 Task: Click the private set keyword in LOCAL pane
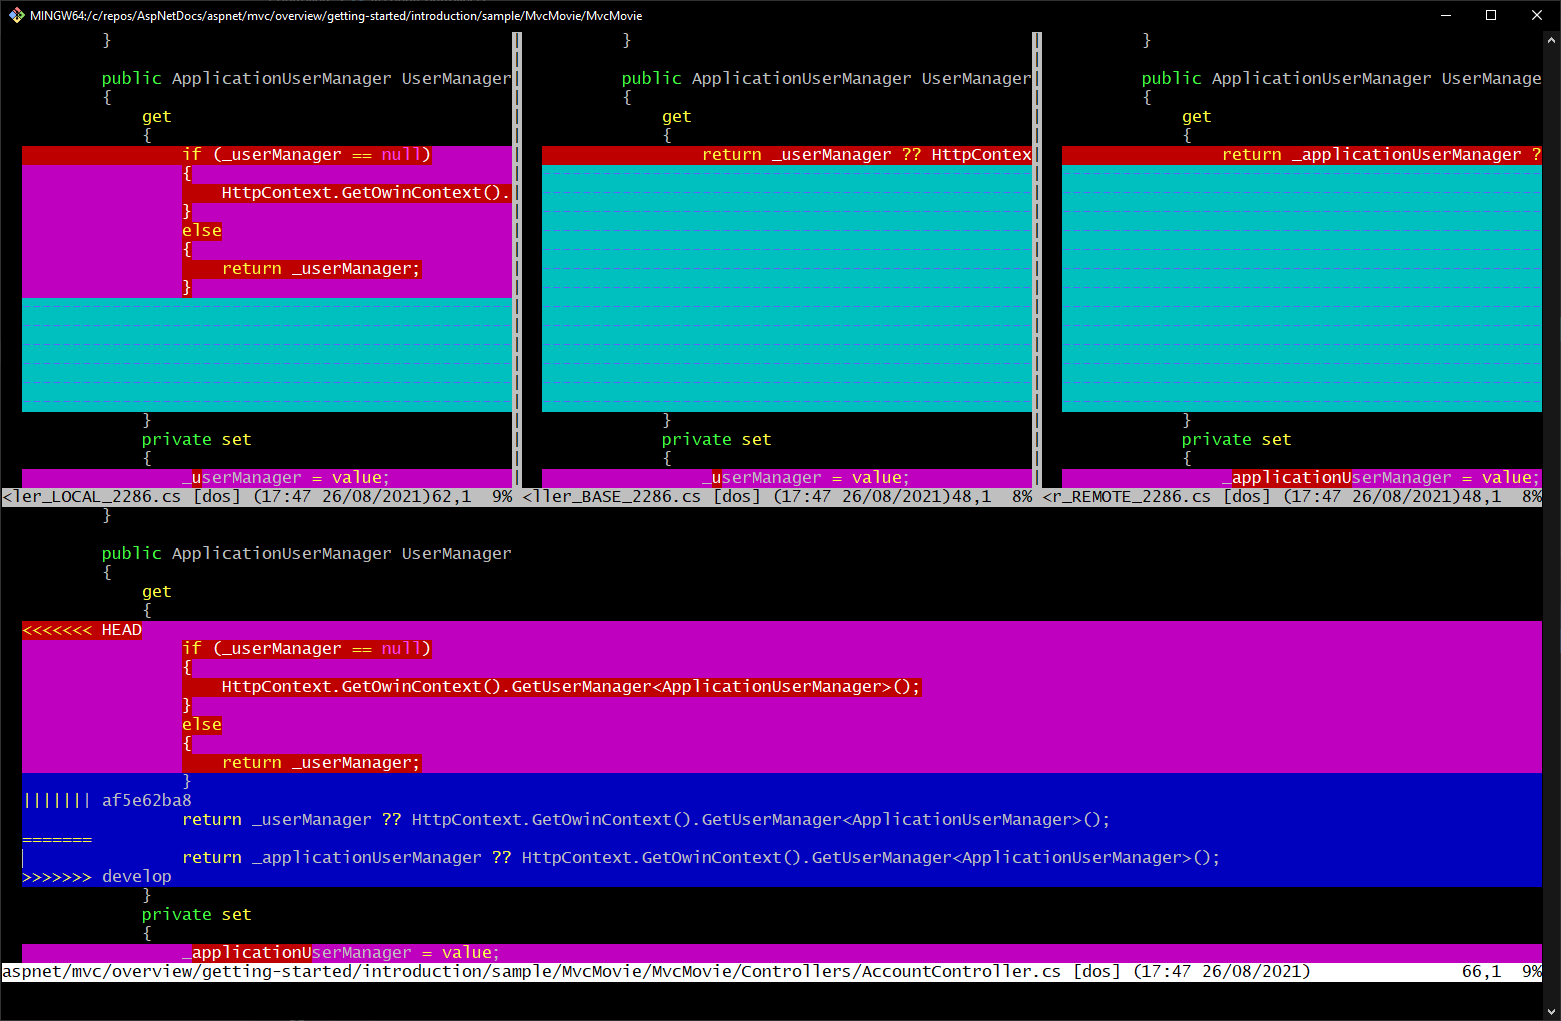pos(196,439)
